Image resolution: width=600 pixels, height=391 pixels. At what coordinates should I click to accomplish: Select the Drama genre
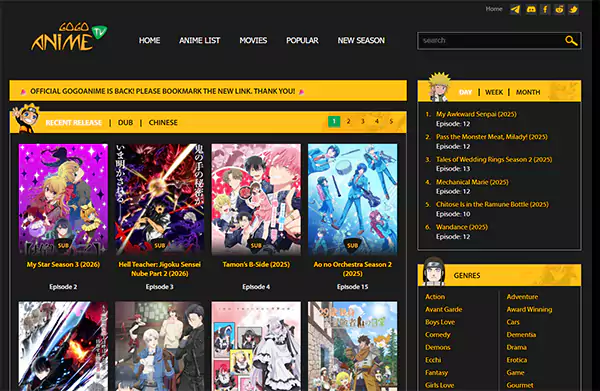point(517,347)
